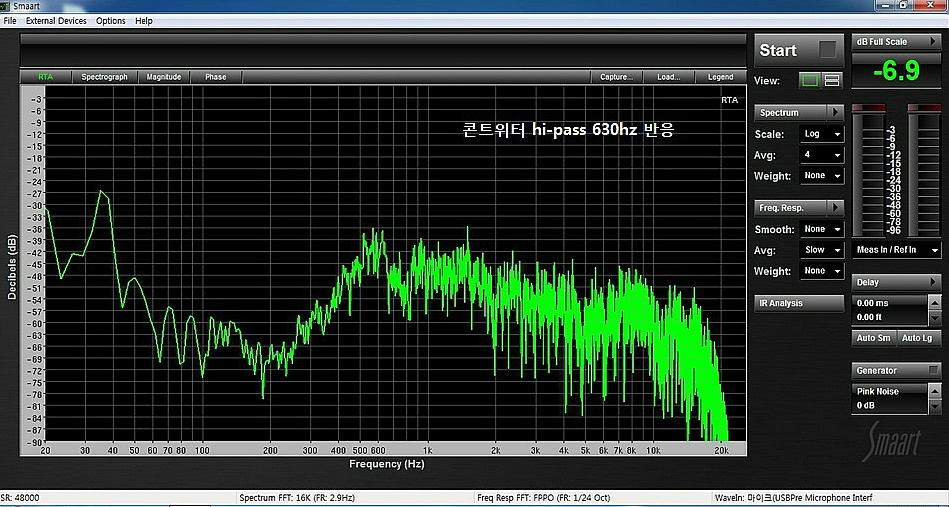The image size is (949, 507).
Task: Open the External Devices menu
Action: tap(56, 21)
